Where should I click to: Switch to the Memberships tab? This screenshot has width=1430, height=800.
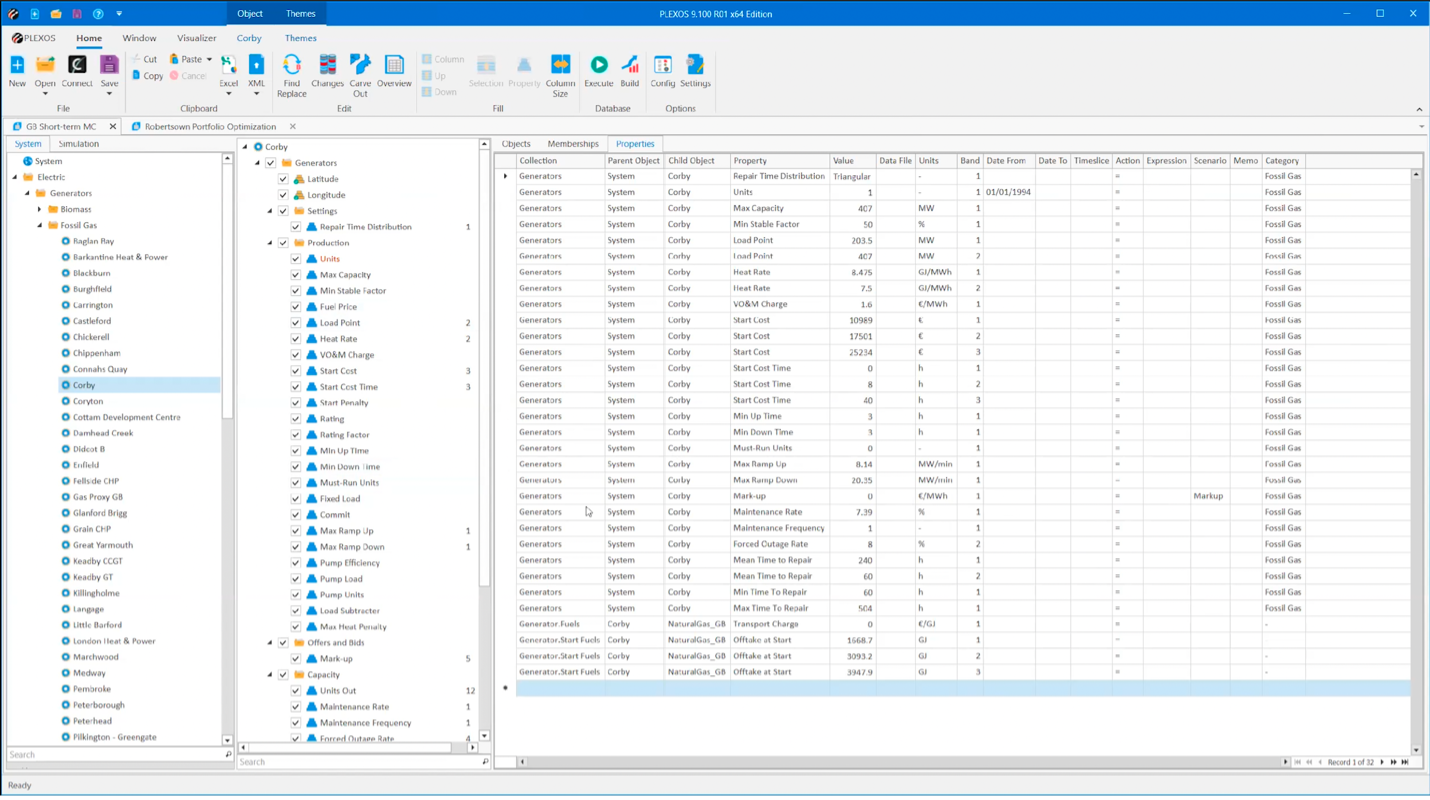point(572,143)
